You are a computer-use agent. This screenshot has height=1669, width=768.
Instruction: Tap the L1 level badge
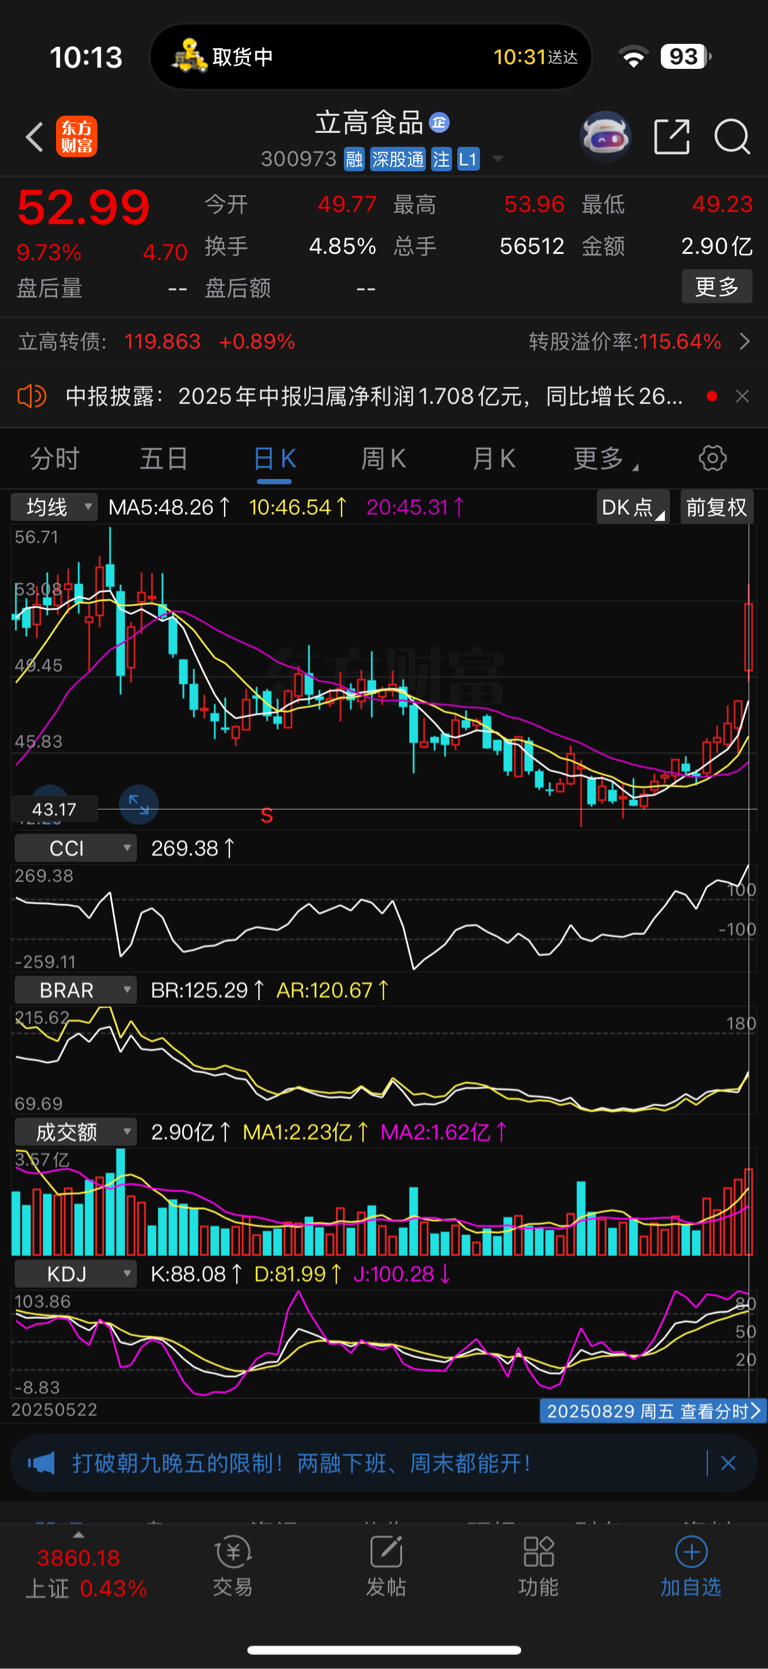point(468,159)
